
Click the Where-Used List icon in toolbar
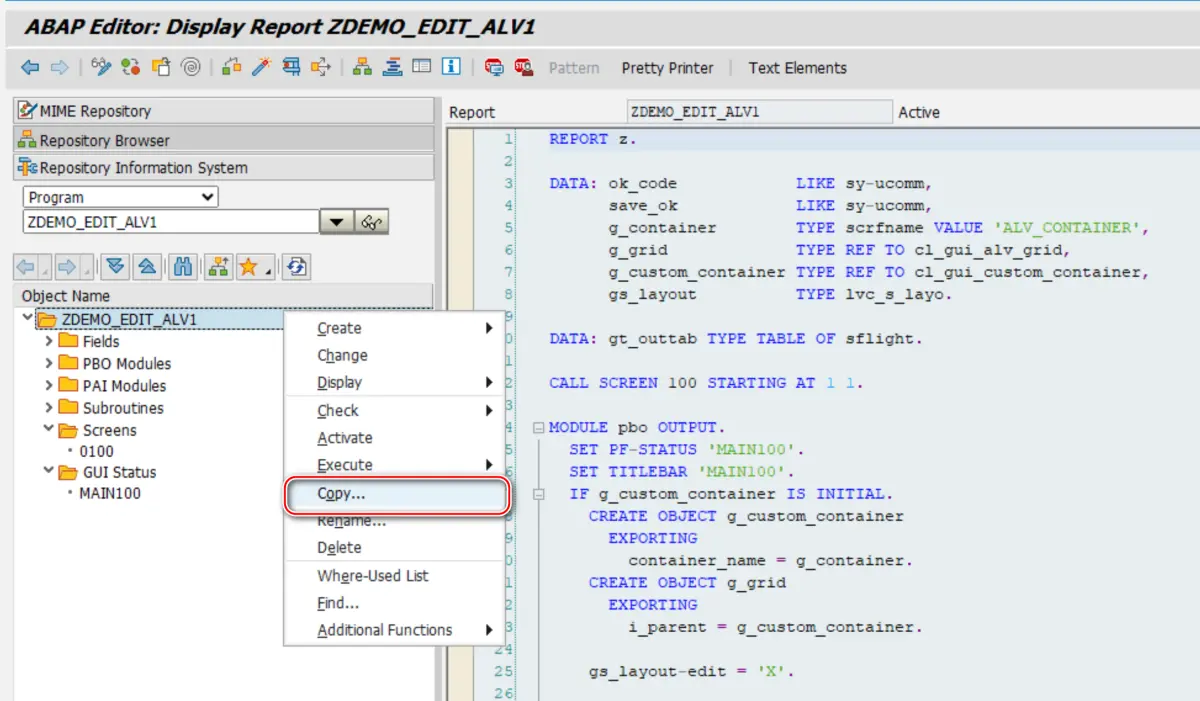pos(321,67)
